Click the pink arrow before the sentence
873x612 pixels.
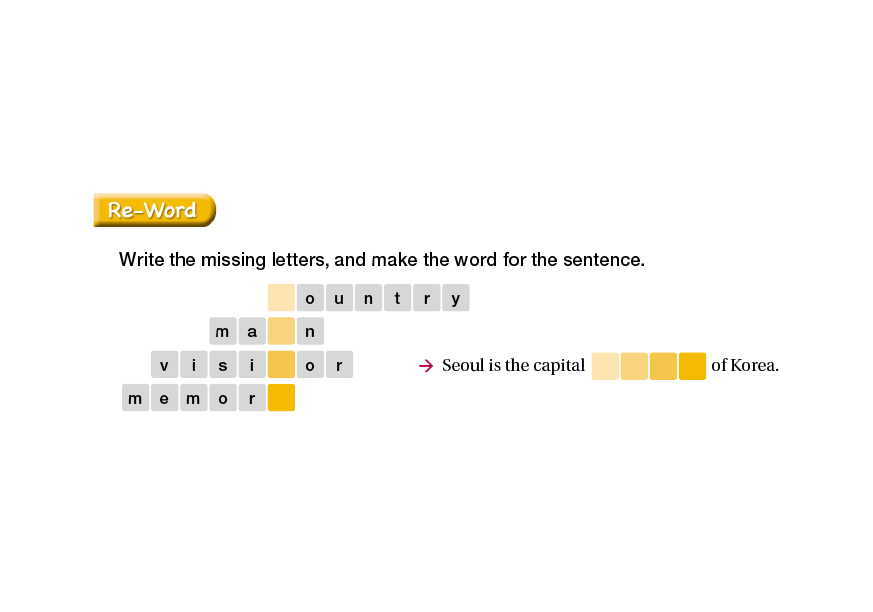click(424, 366)
